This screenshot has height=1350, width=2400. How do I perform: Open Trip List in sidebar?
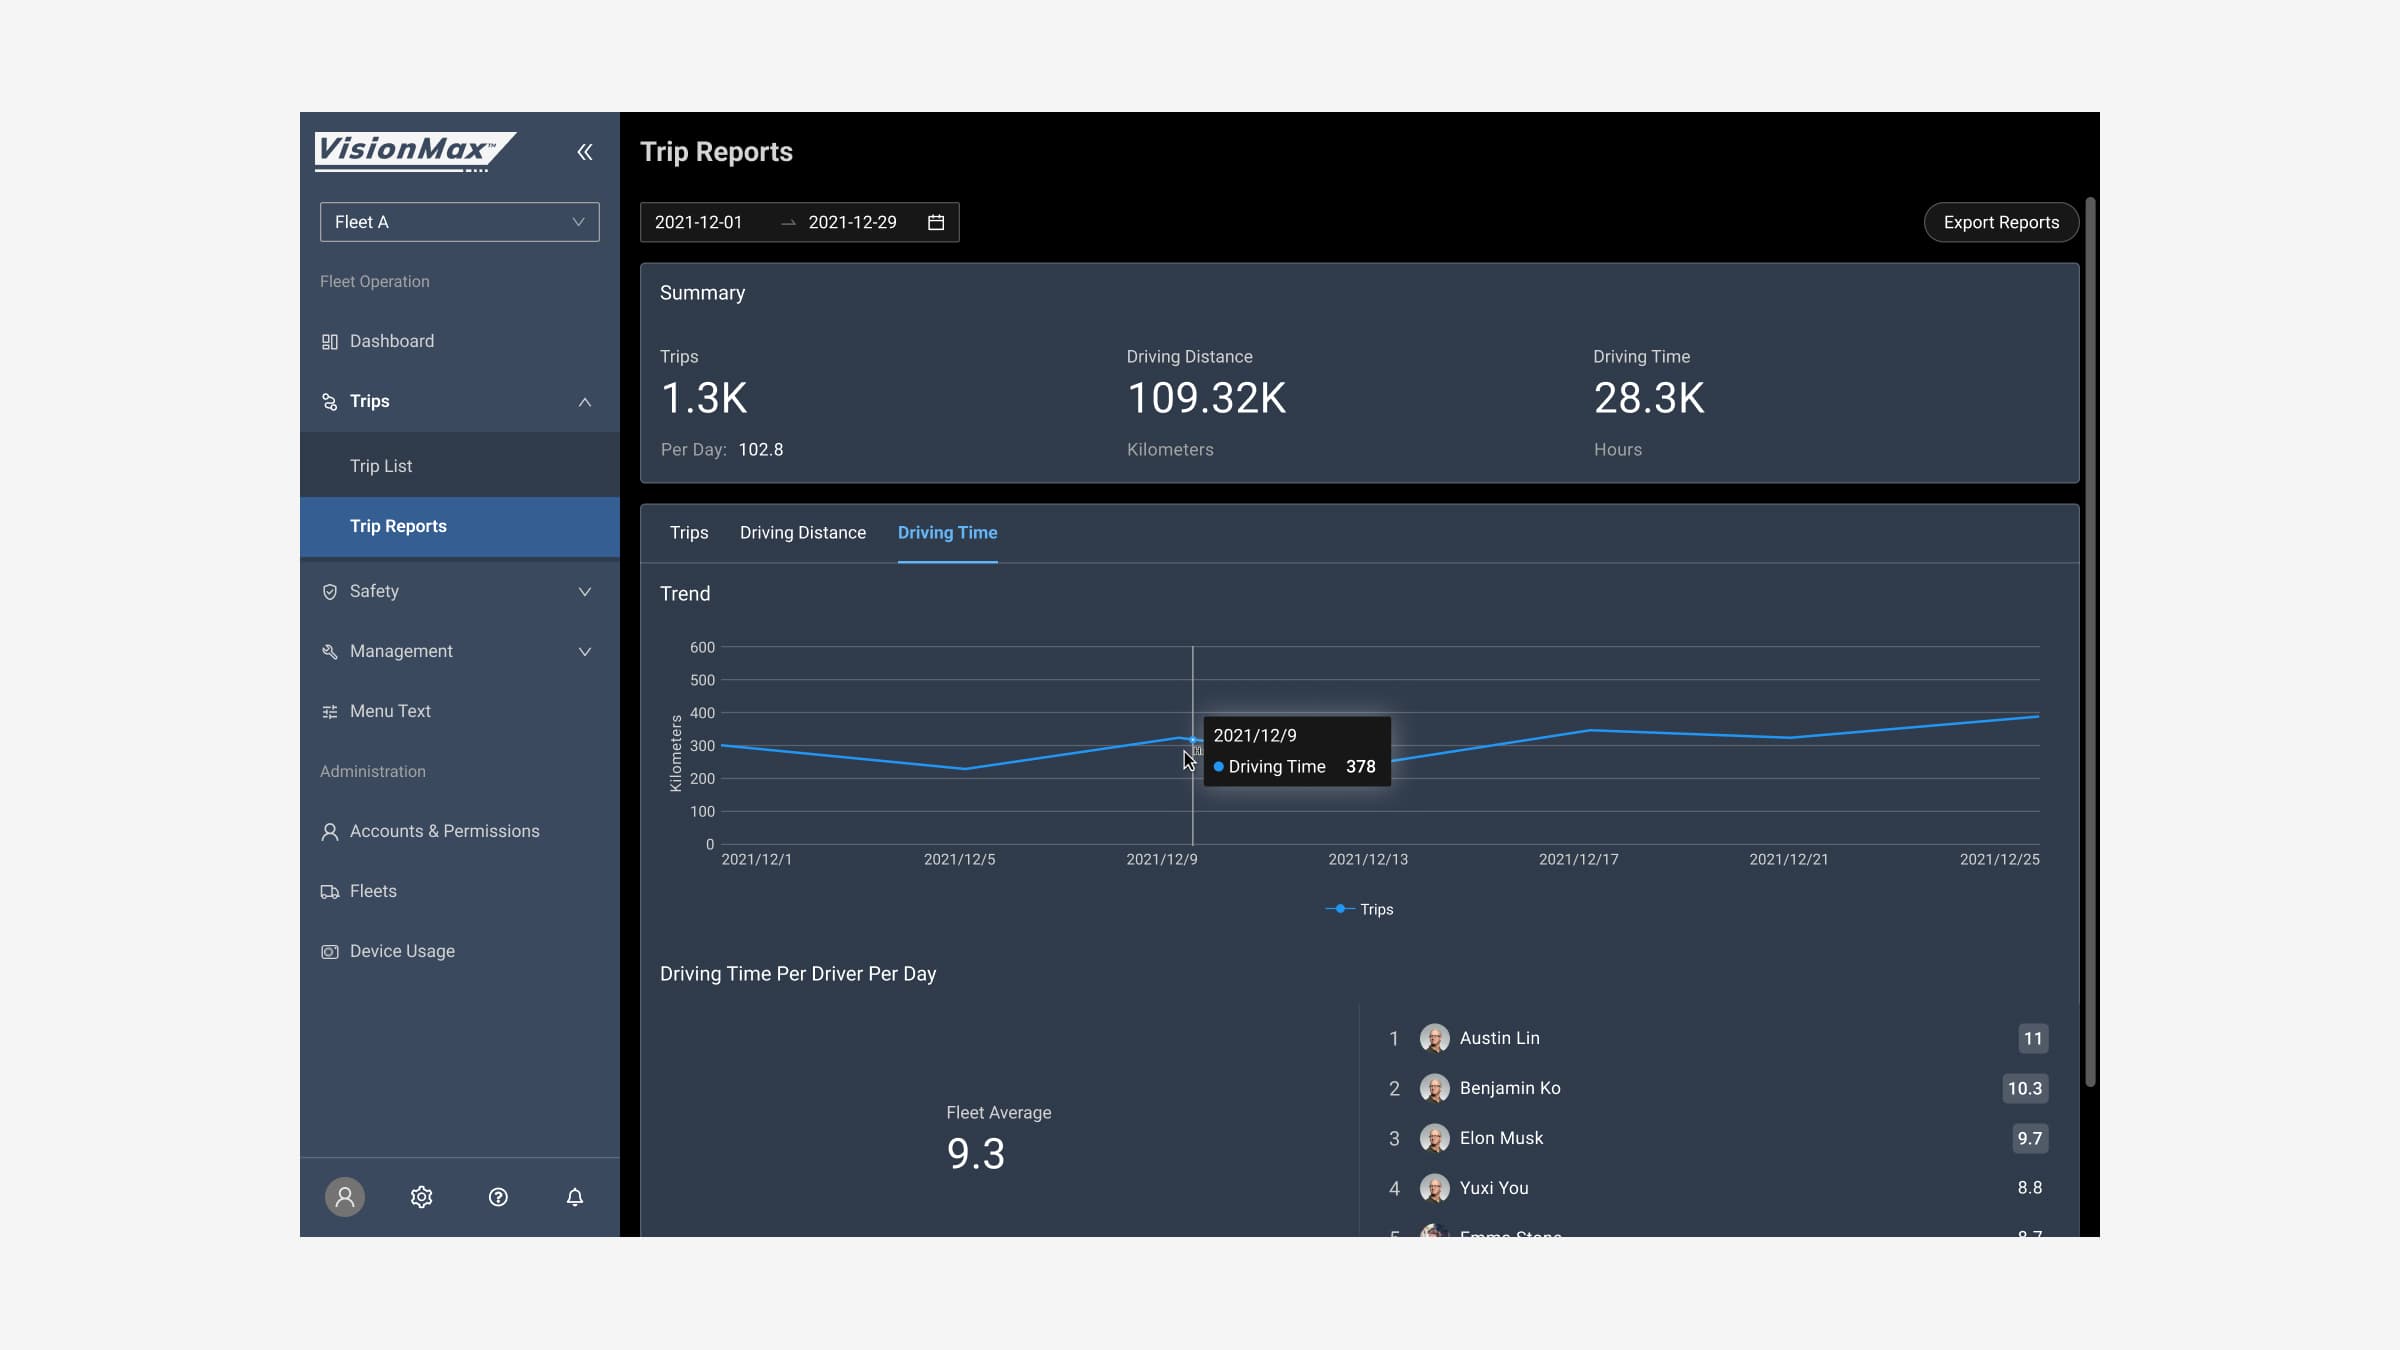[x=381, y=466]
